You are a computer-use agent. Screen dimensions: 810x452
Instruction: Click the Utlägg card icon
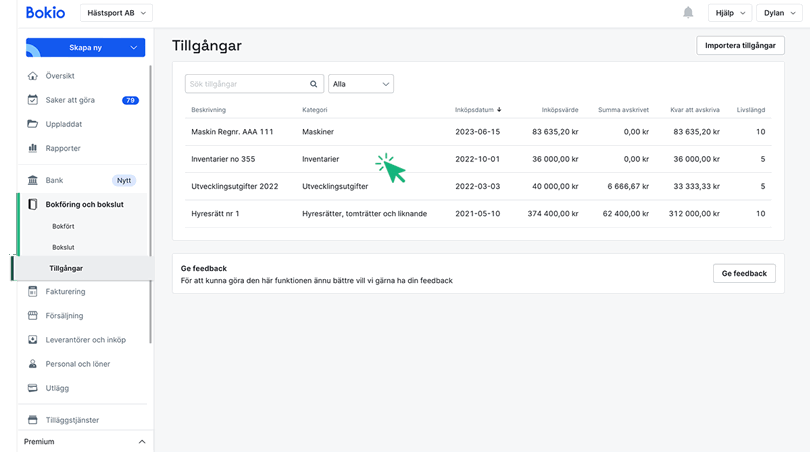(x=33, y=388)
